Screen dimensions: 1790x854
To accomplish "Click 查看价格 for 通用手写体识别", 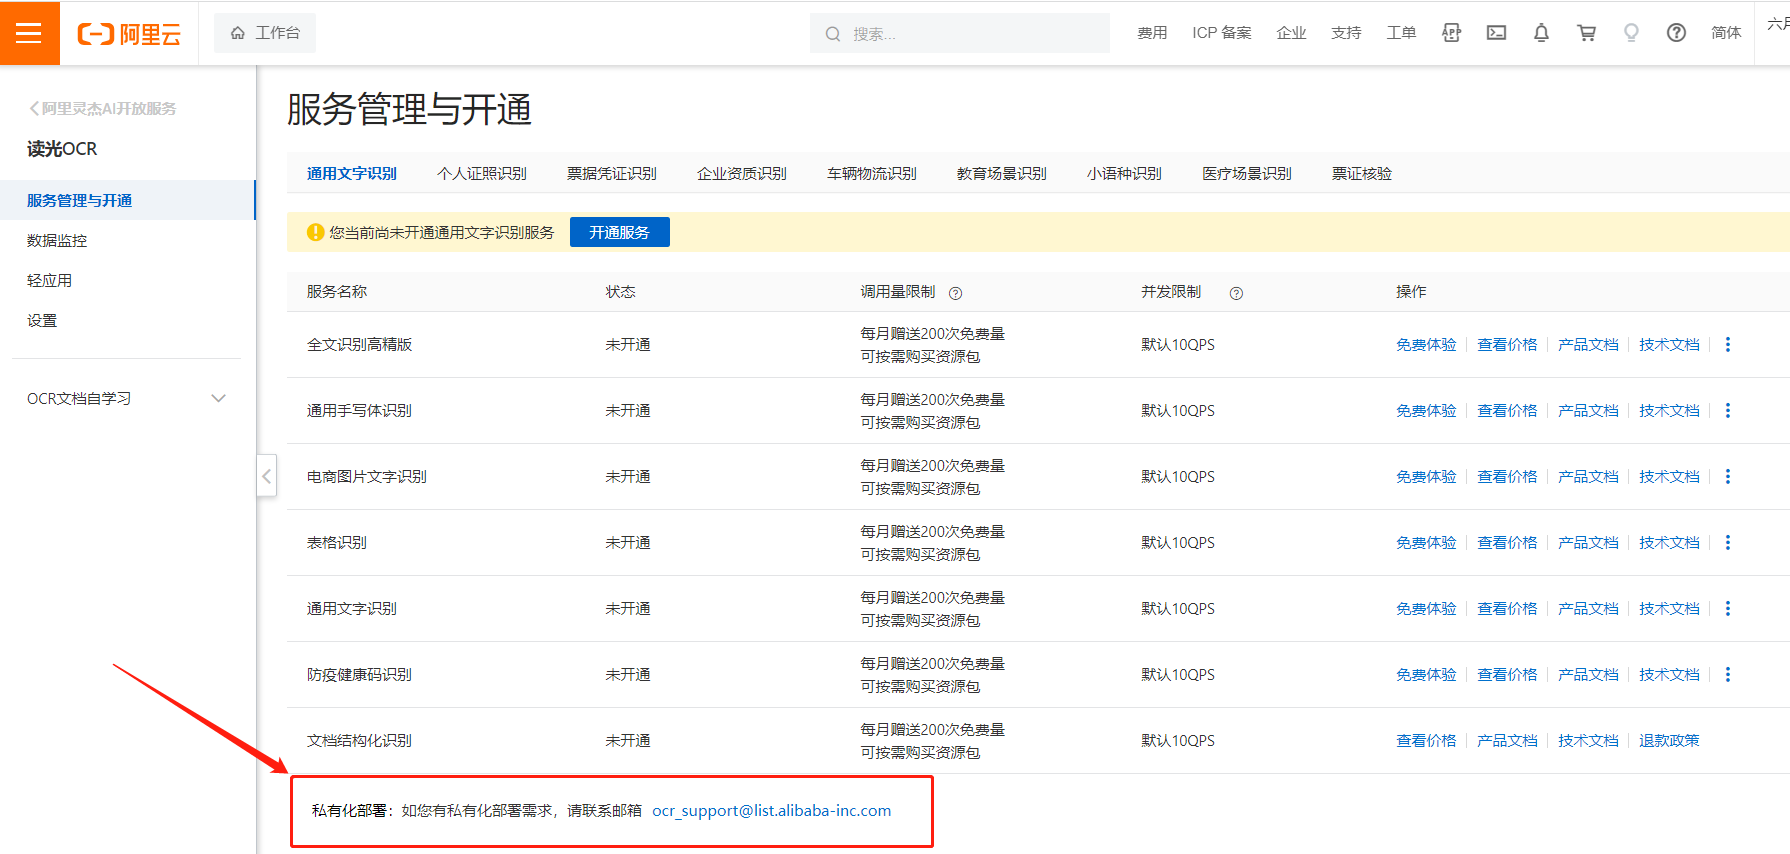I will tap(1507, 410).
